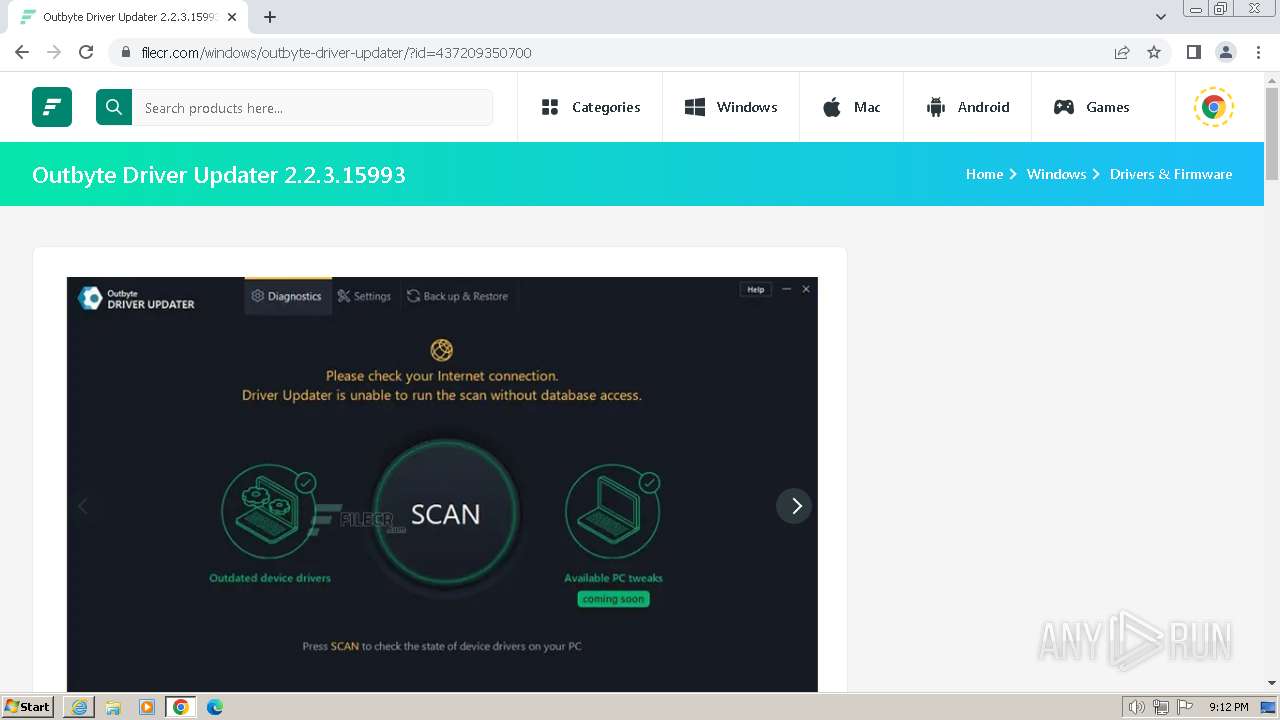Launch Internet Explorer from taskbar
The width and height of the screenshot is (1280, 720).
(x=79, y=707)
